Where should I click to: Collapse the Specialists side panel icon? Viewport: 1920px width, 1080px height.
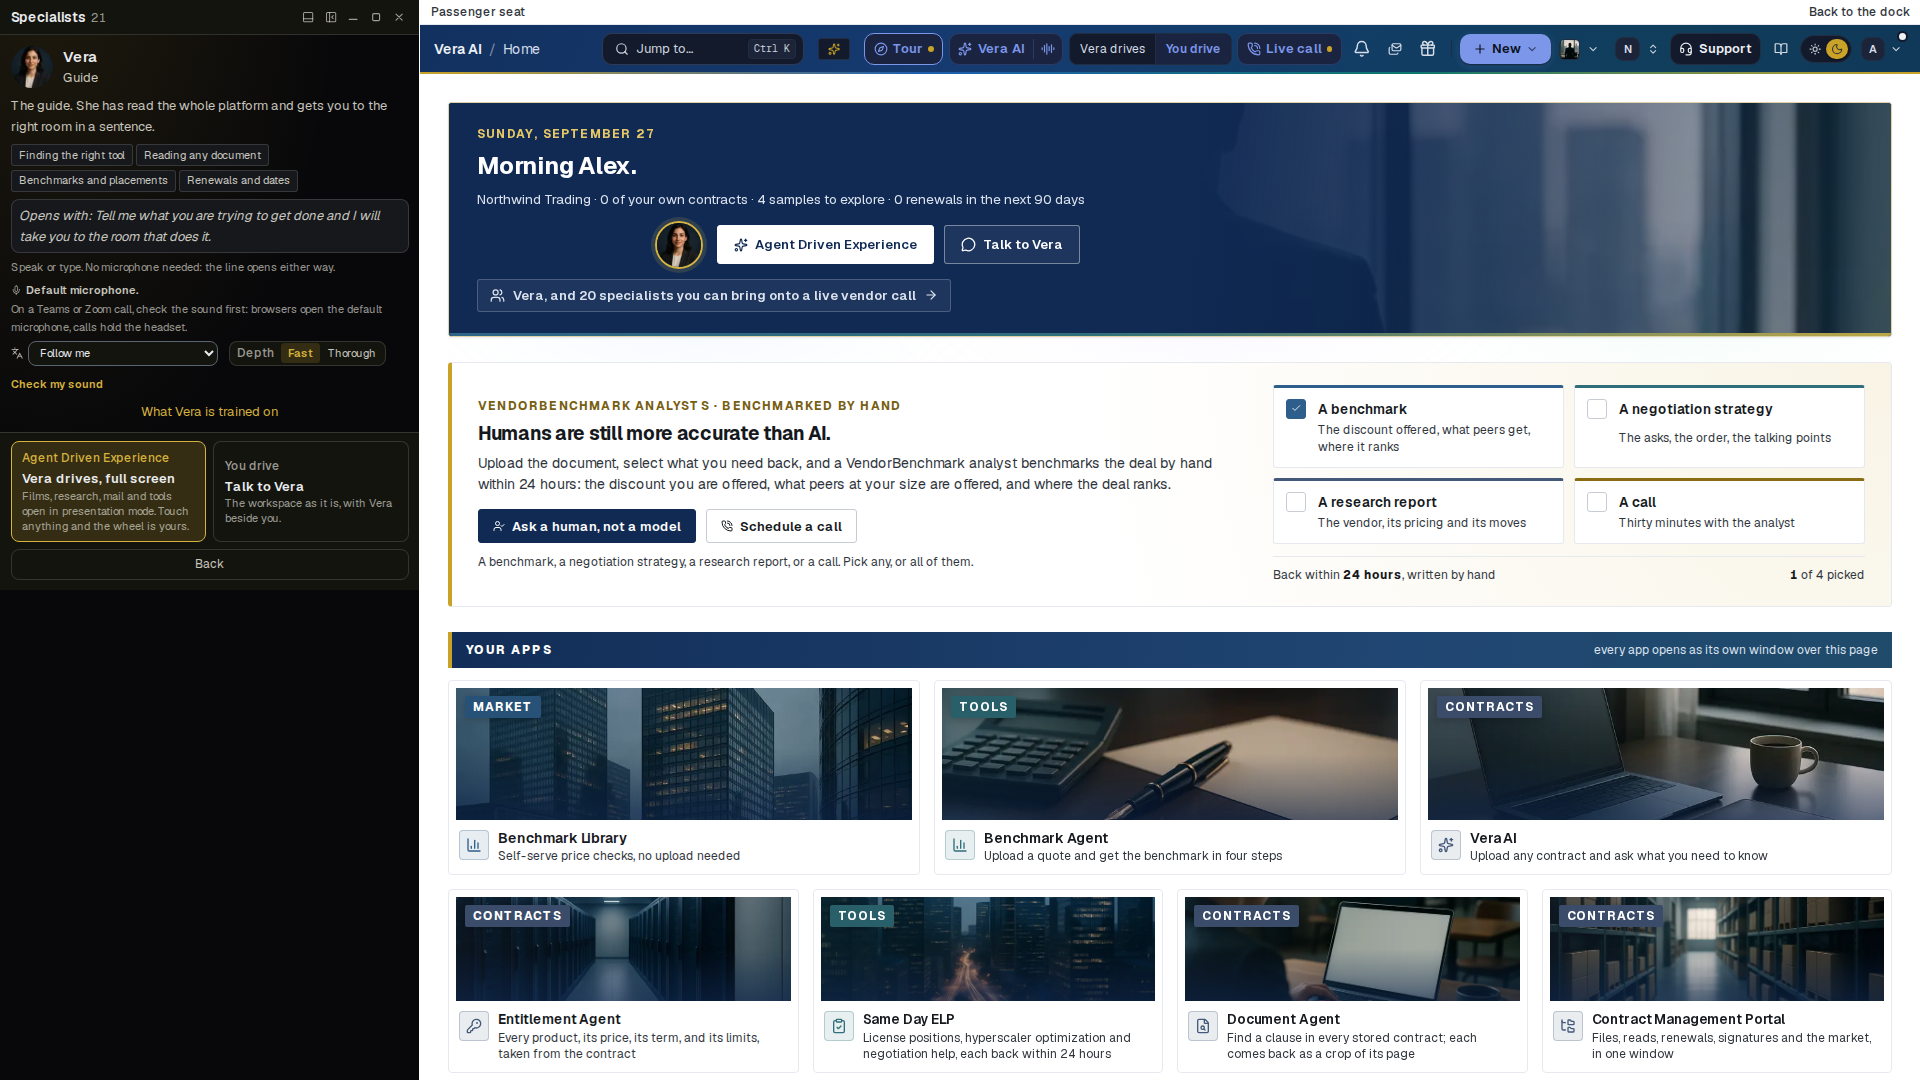(331, 17)
